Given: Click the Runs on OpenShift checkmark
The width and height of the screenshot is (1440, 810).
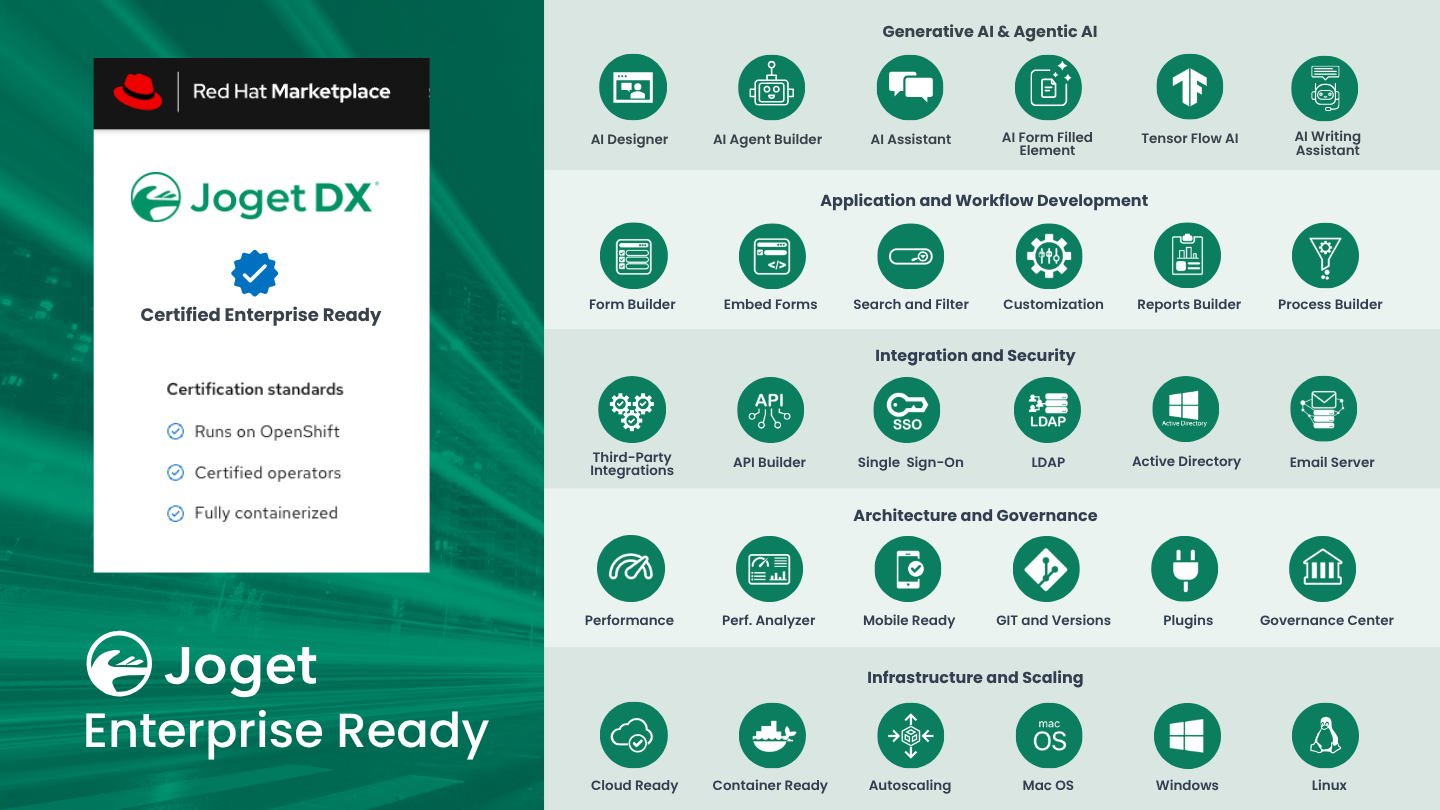Looking at the screenshot, I should coord(175,432).
